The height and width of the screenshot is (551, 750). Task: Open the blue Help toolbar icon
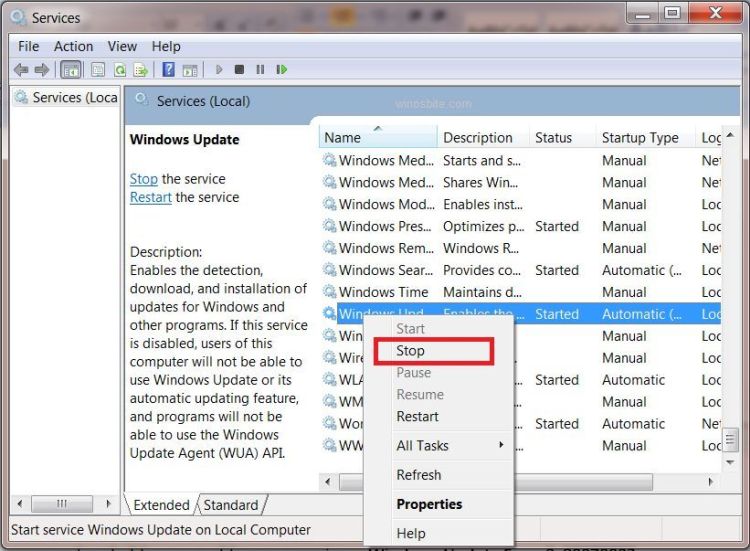[168, 70]
